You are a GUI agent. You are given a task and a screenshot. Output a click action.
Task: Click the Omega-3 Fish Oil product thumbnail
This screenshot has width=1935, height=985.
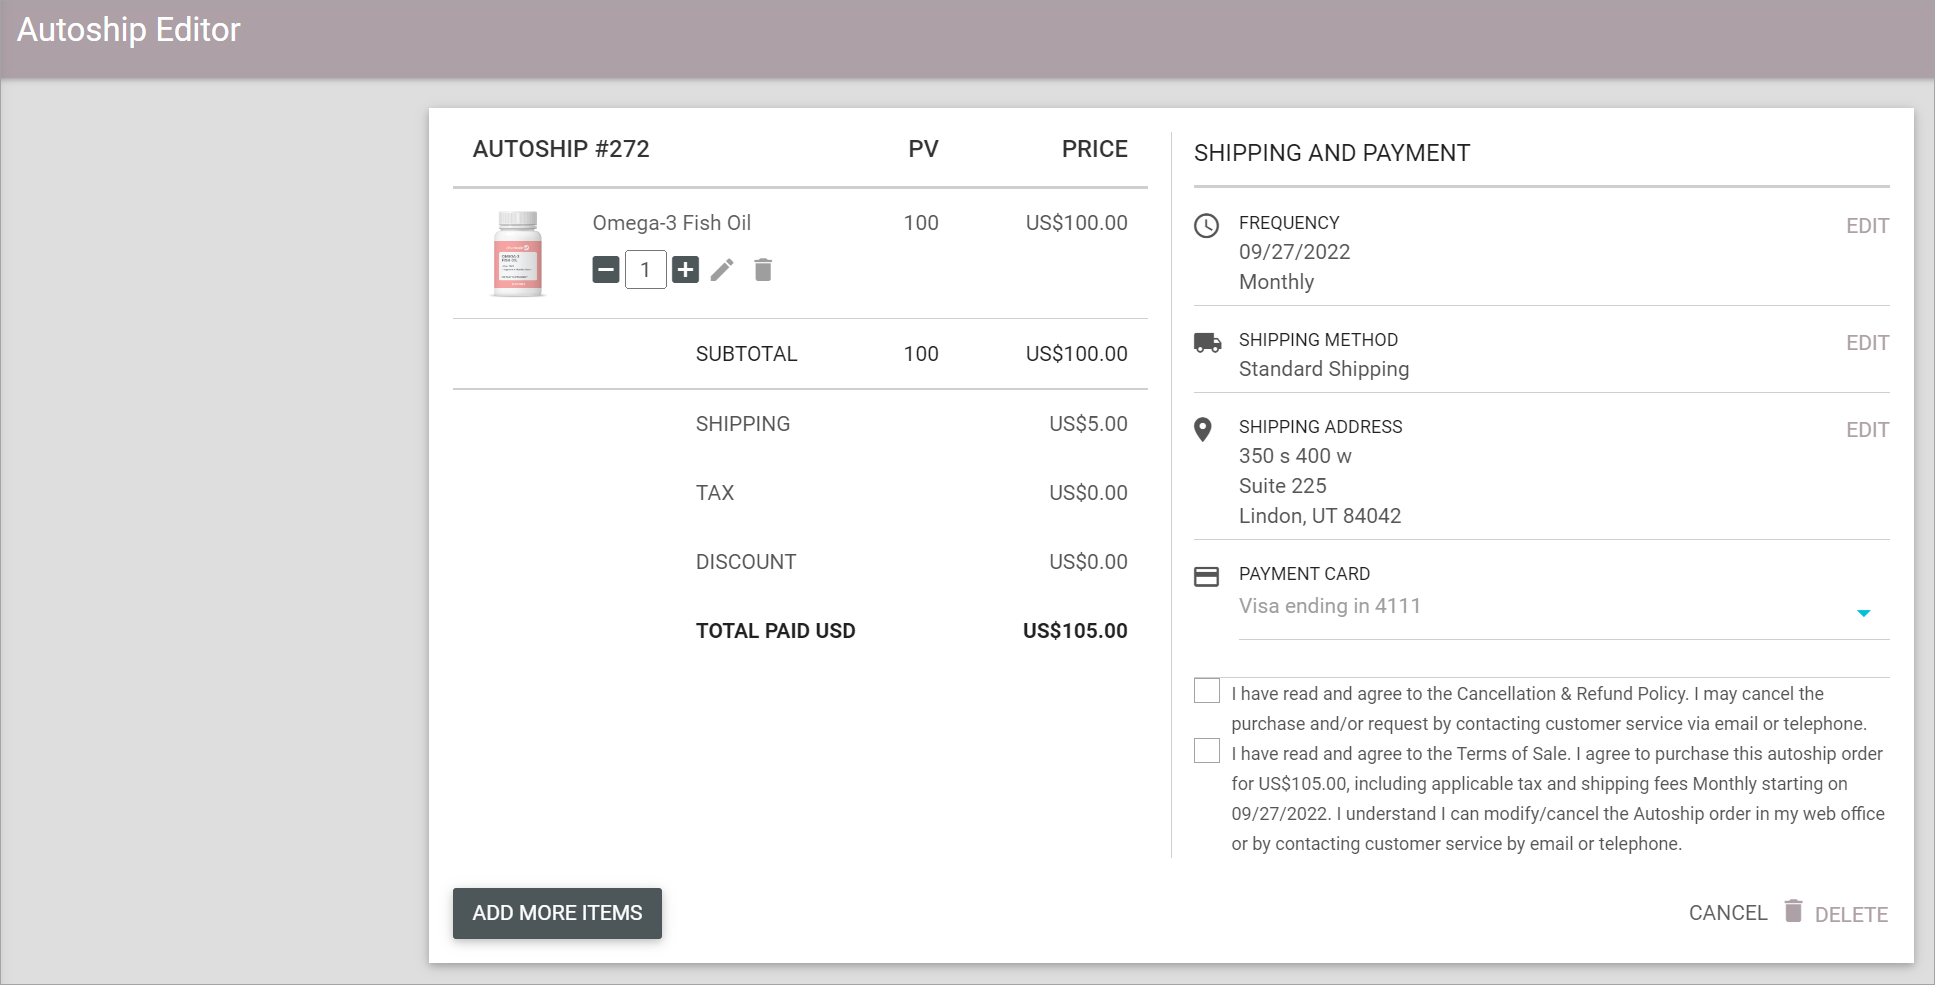[x=518, y=252]
